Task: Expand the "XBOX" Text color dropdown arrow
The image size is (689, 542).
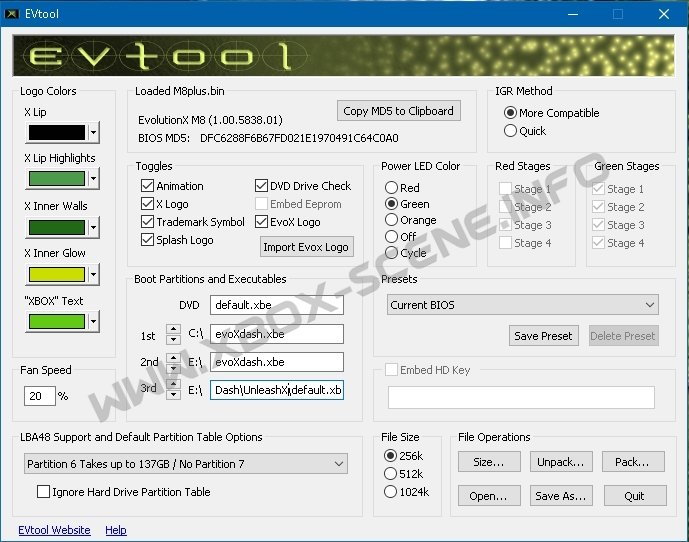Action: 93,321
